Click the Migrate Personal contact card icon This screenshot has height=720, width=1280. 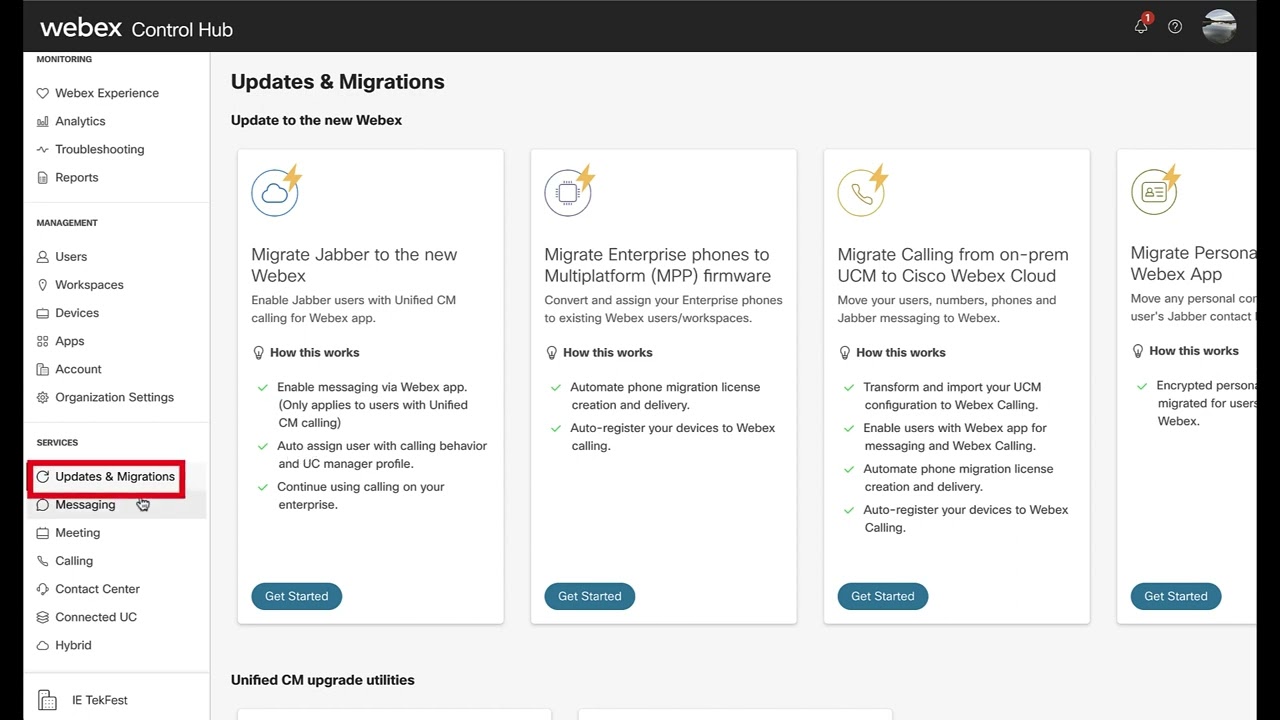[x=1156, y=190]
